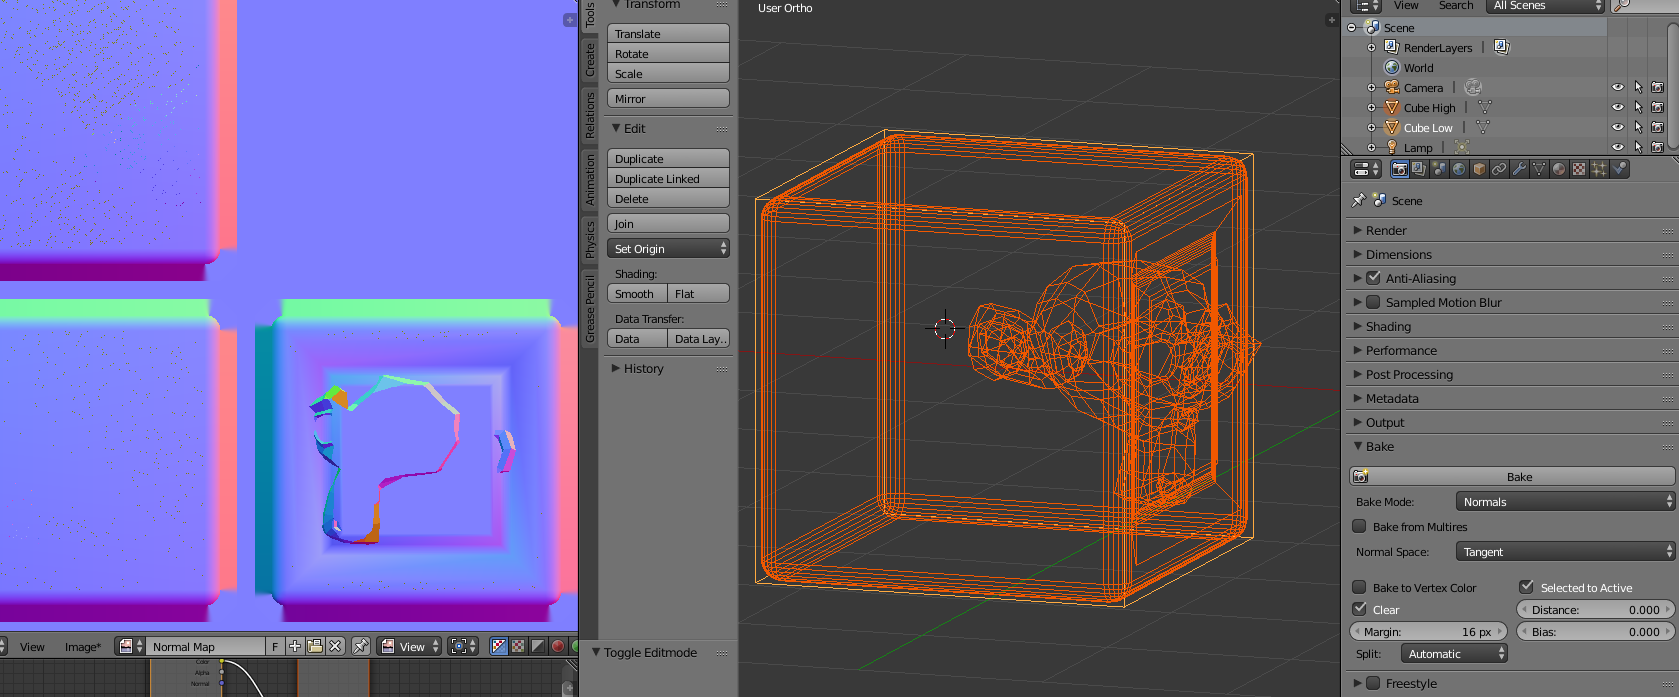
Task: Unlink the Normal Map image with X
Action: [x=335, y=646]
